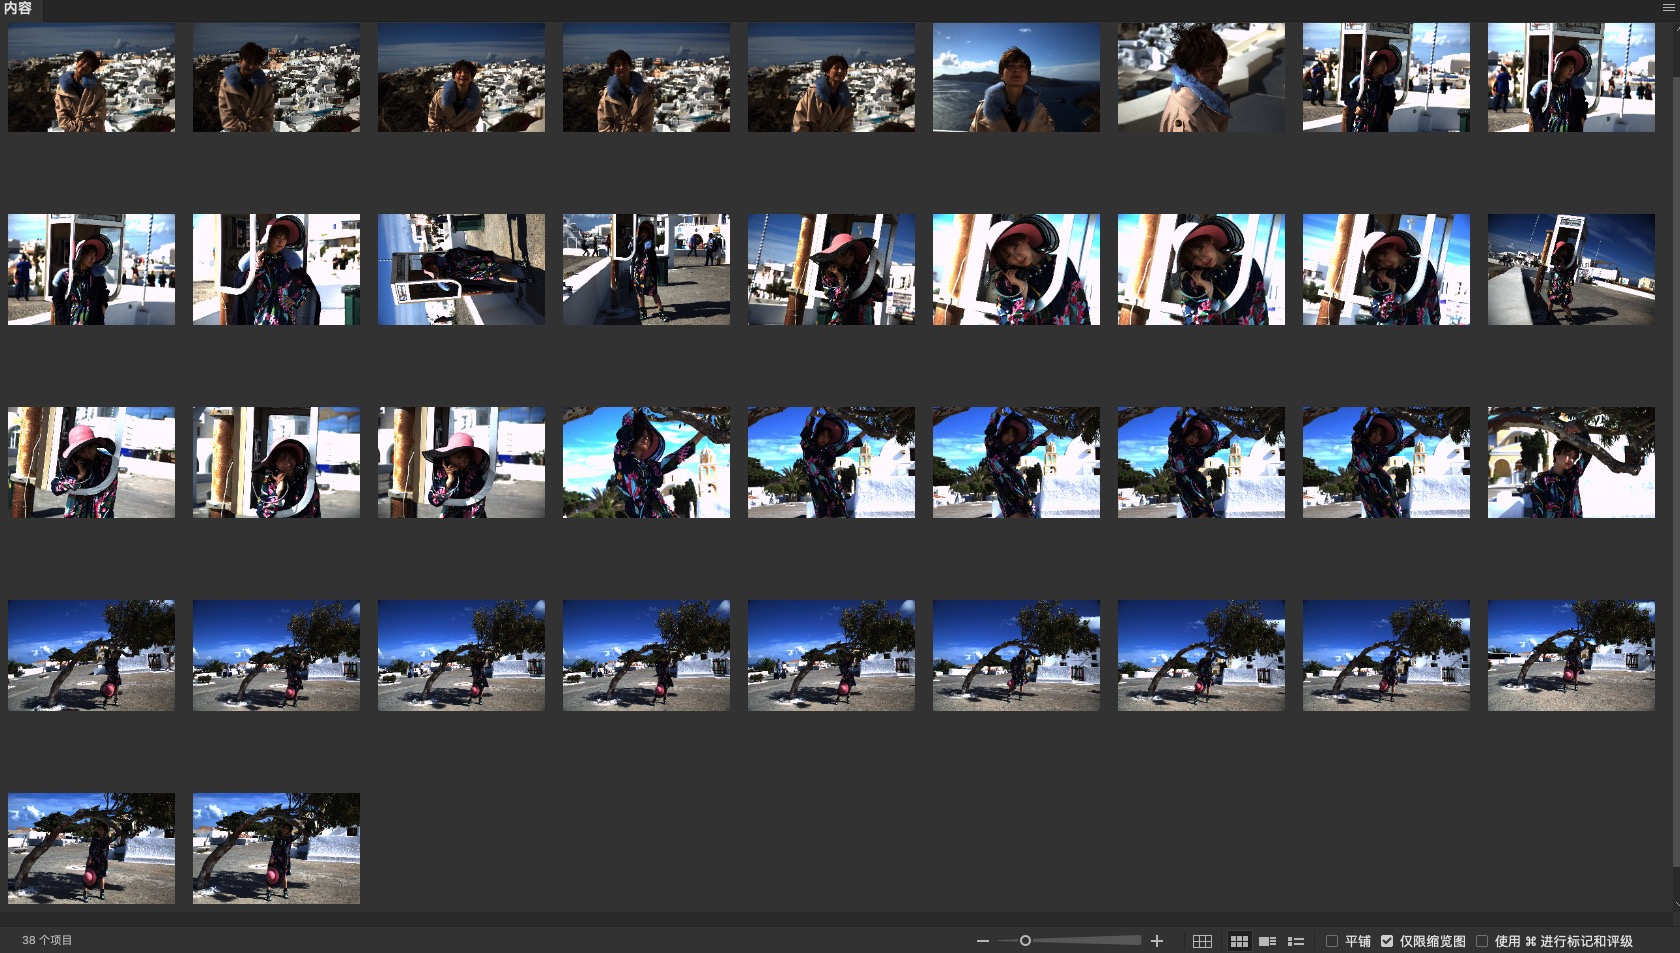Click the plus icon to enlarge thumbnails

click(1157, 941)
